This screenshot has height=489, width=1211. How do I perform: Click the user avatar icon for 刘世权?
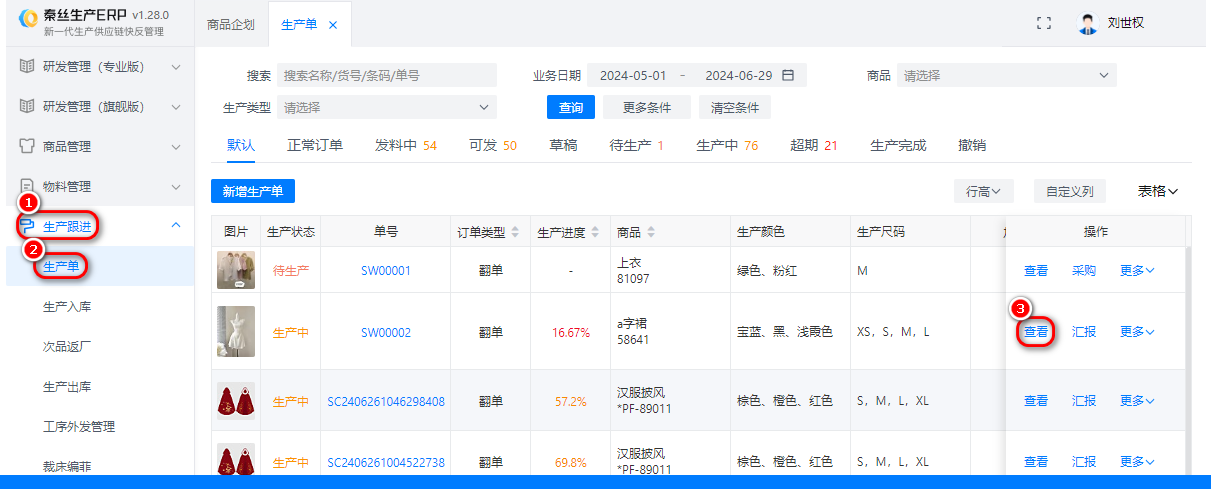[1088, 23]
